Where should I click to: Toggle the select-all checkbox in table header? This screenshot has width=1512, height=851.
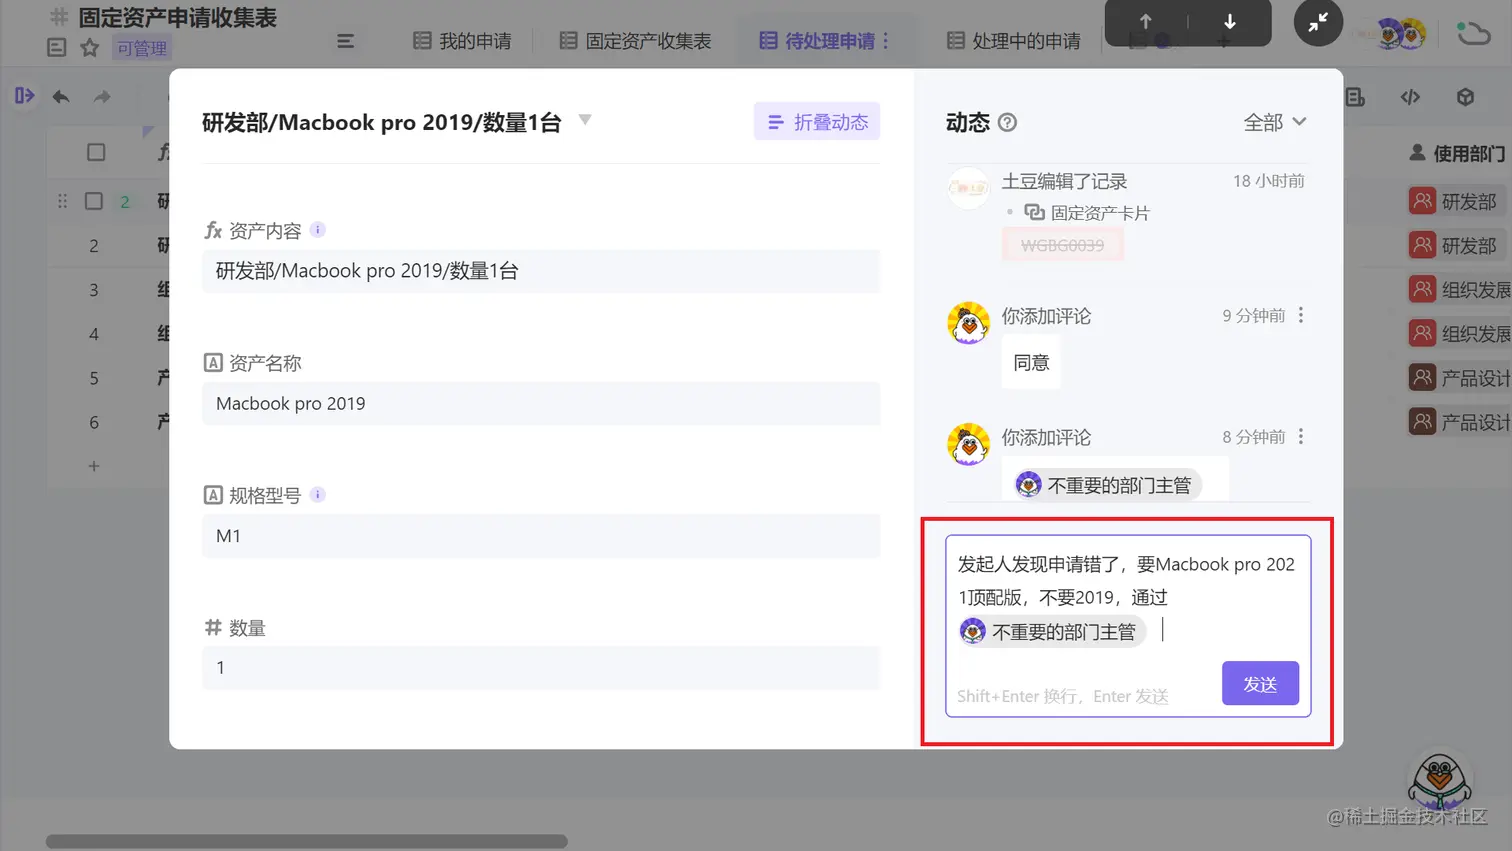(94, 151)
